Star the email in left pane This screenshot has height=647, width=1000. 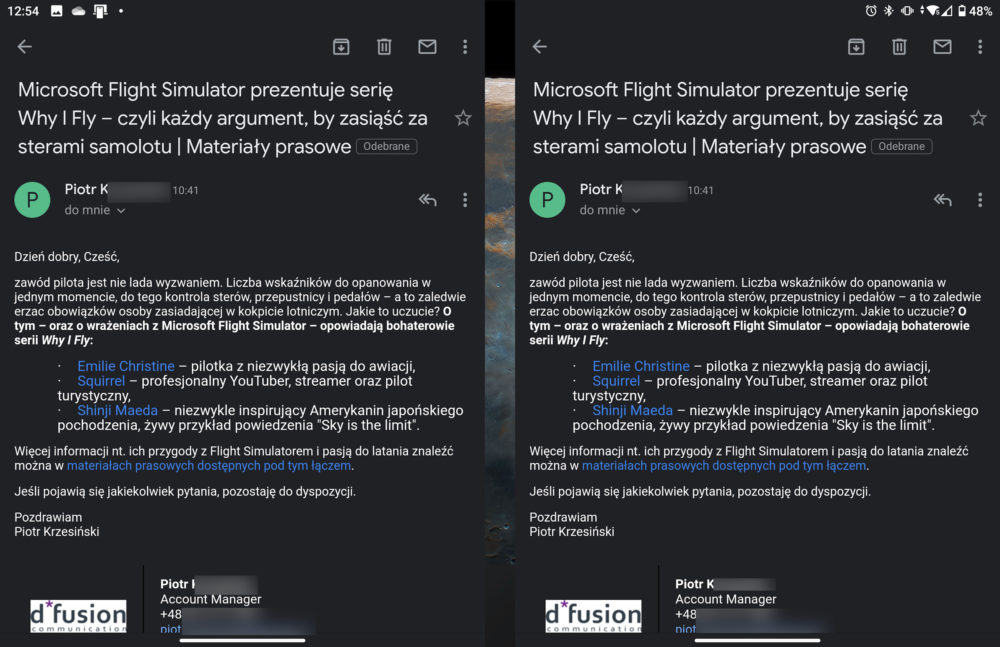[463, 118]
